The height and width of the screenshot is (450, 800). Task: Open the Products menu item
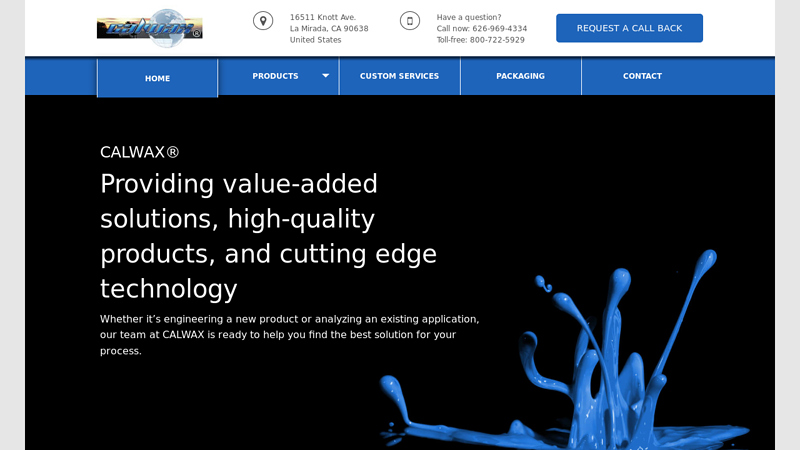tap(275, 76)
